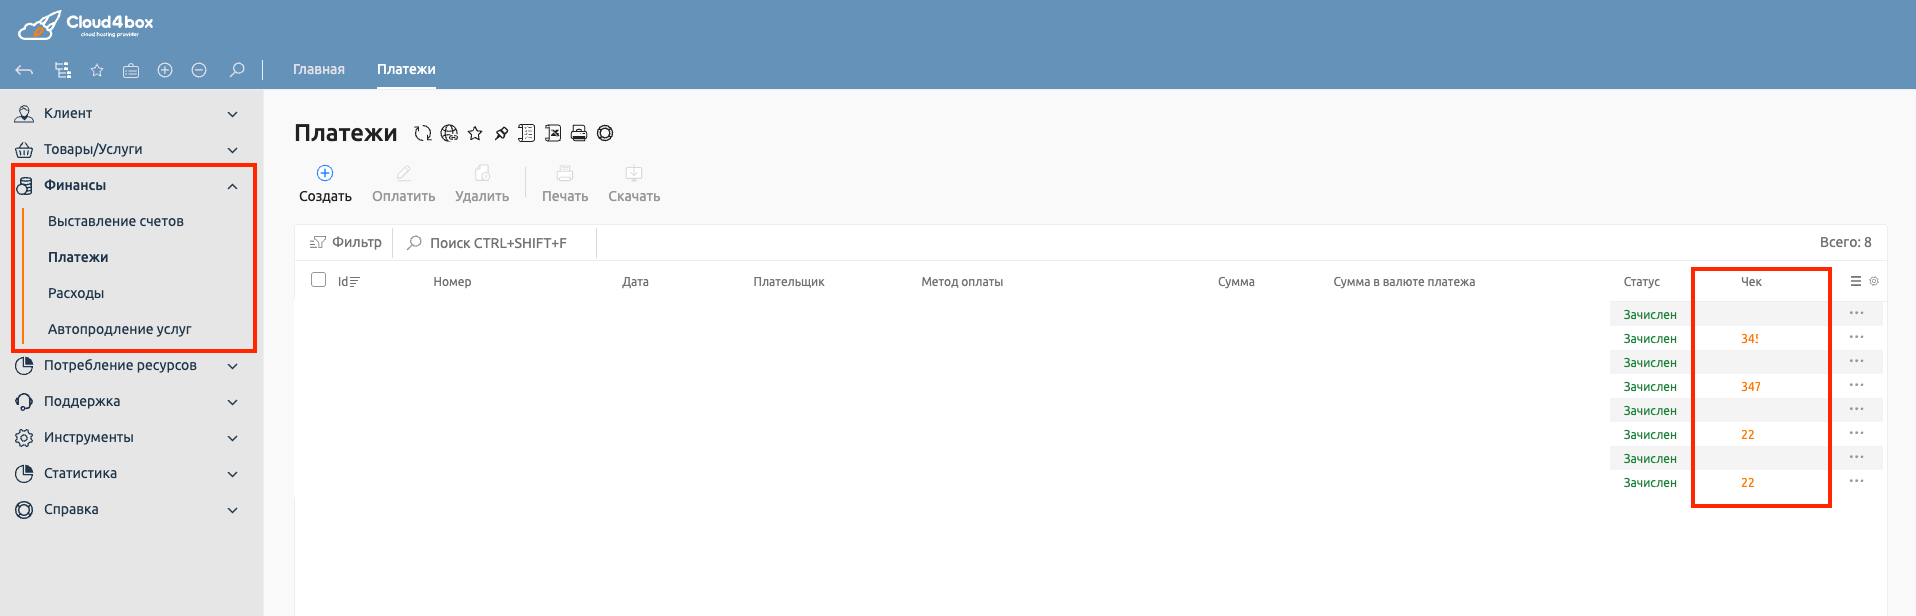Click the Чек column header
The image size is (1916, 616).
[1751, 282]
